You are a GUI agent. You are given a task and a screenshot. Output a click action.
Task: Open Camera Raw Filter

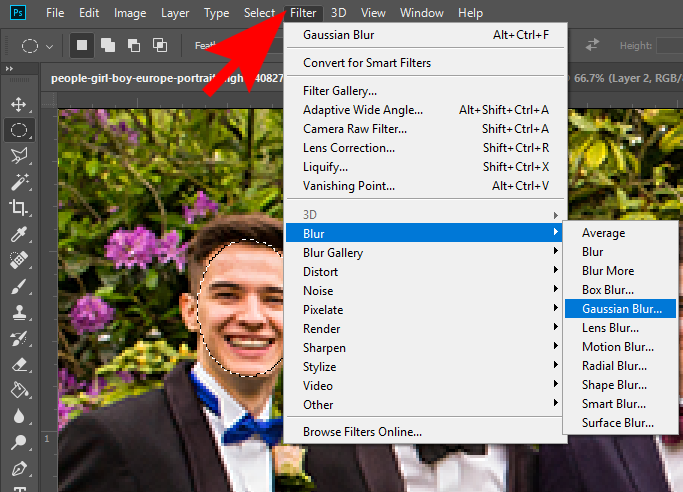425,129
